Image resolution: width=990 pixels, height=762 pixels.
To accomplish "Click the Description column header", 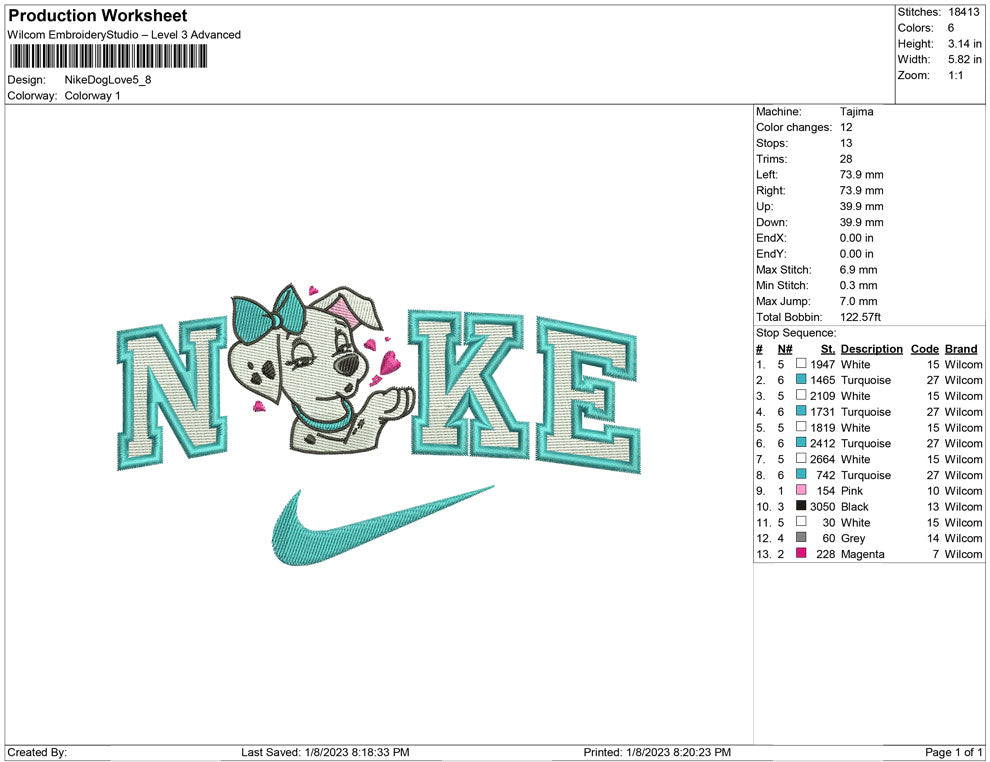I will pos(871,348).
